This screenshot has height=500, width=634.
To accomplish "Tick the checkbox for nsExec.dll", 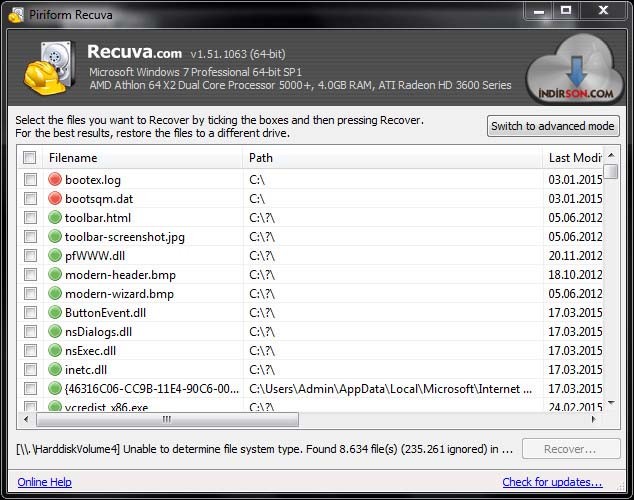I will pos(30,350).
